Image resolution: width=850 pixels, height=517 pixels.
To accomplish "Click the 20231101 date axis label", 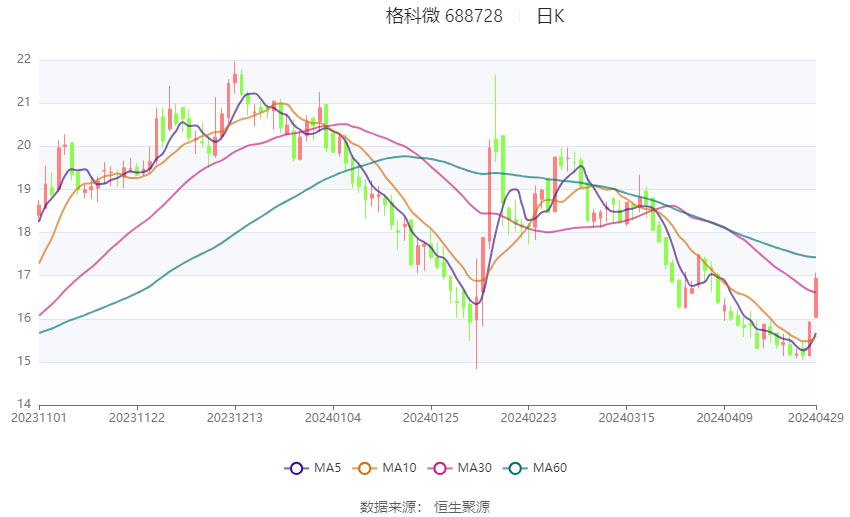I will [x=39, y=418].
